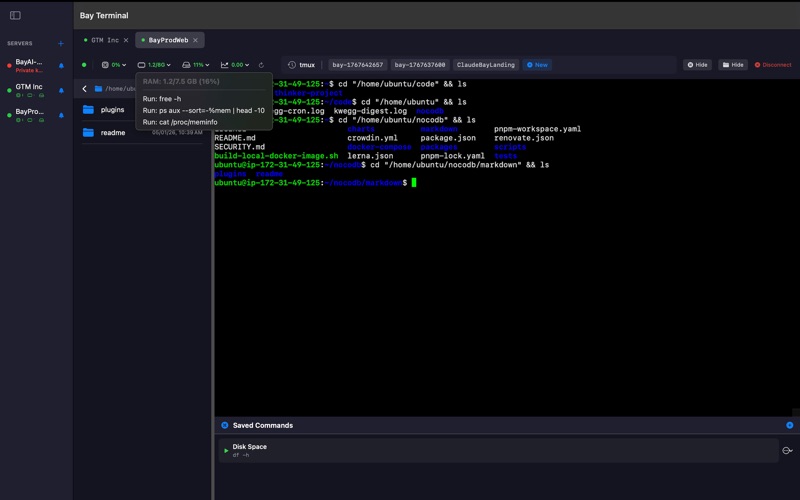Go back in file browser
The width and height of the screenshot is (800, 500).
84,89
